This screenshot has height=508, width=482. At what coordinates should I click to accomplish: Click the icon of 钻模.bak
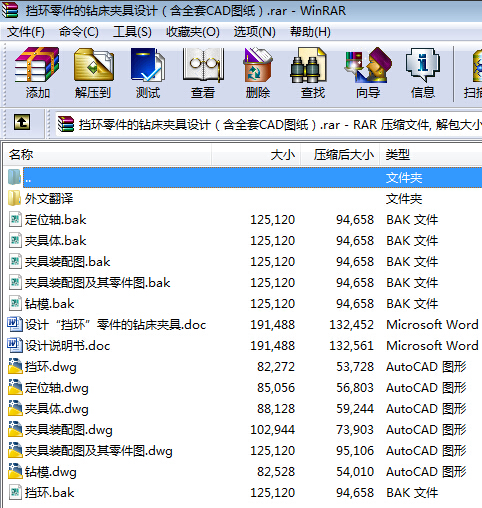tap(15, 303)
